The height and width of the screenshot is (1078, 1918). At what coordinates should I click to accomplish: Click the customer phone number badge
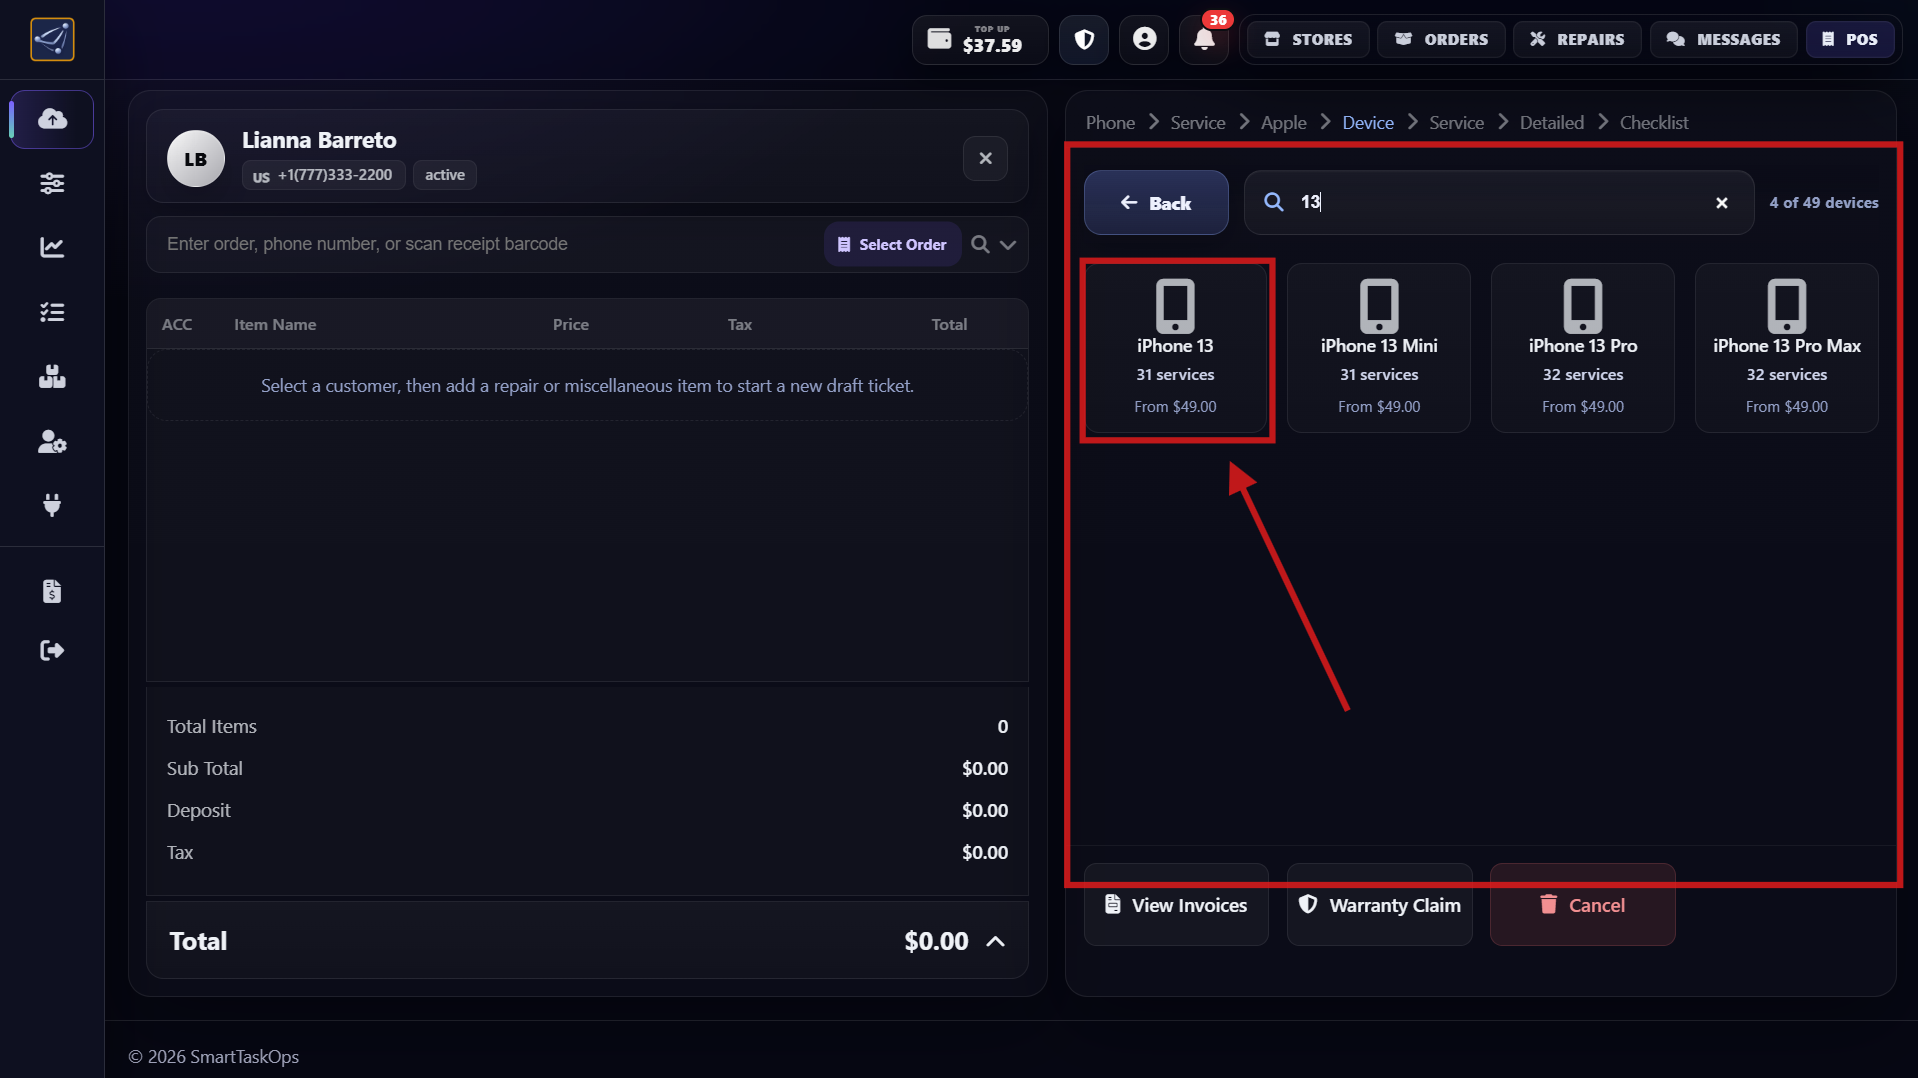323,175
